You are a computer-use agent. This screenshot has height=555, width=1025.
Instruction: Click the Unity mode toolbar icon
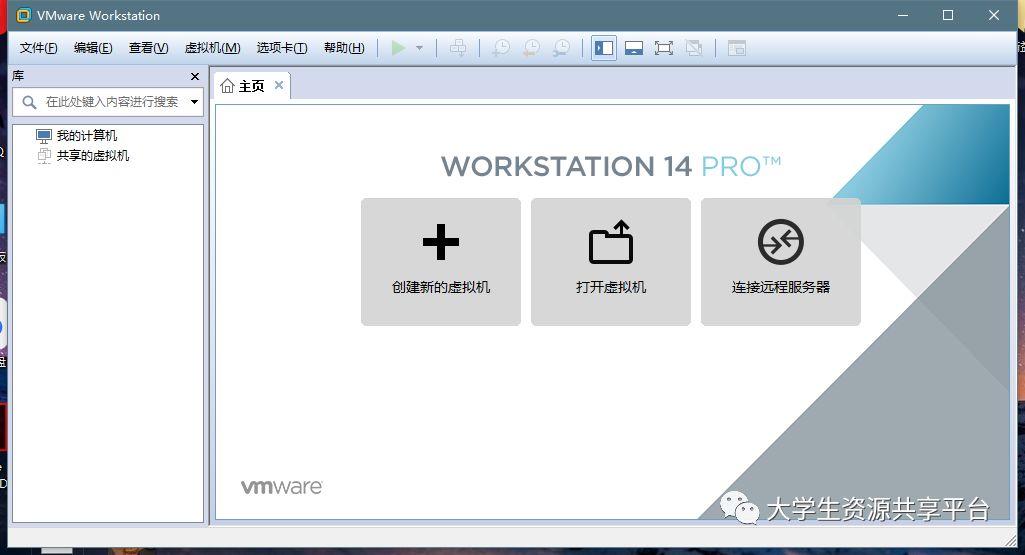(694, 48)
